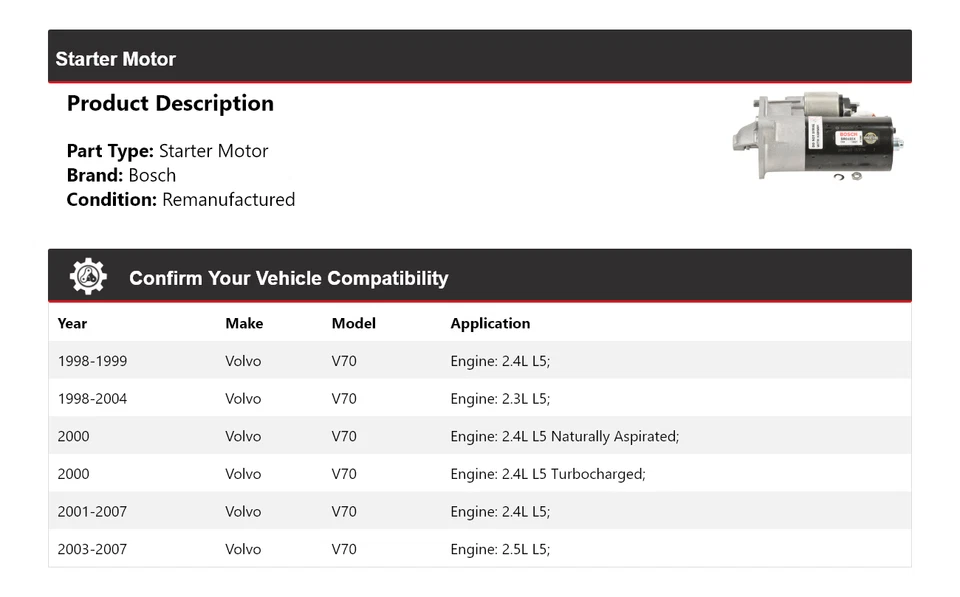Select the Engine: 2.3L L5 application cell
The width and height of the screenshot is (960, 597).
(500, 399)
